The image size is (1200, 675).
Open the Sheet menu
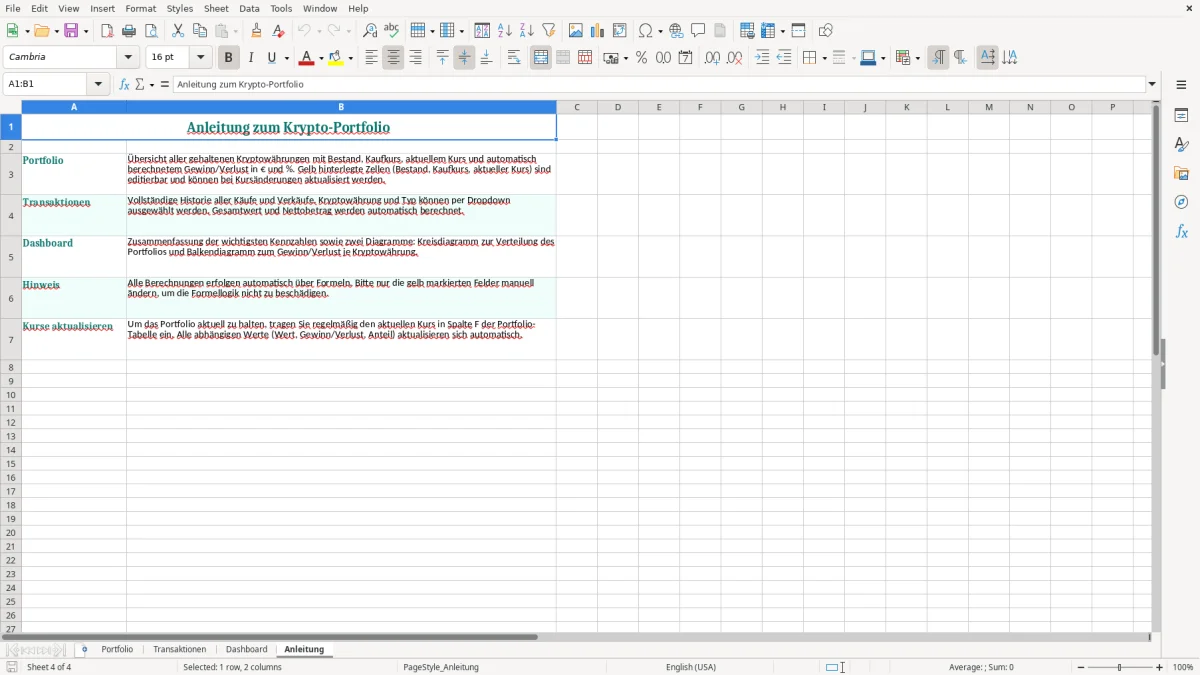coord(216,8)
